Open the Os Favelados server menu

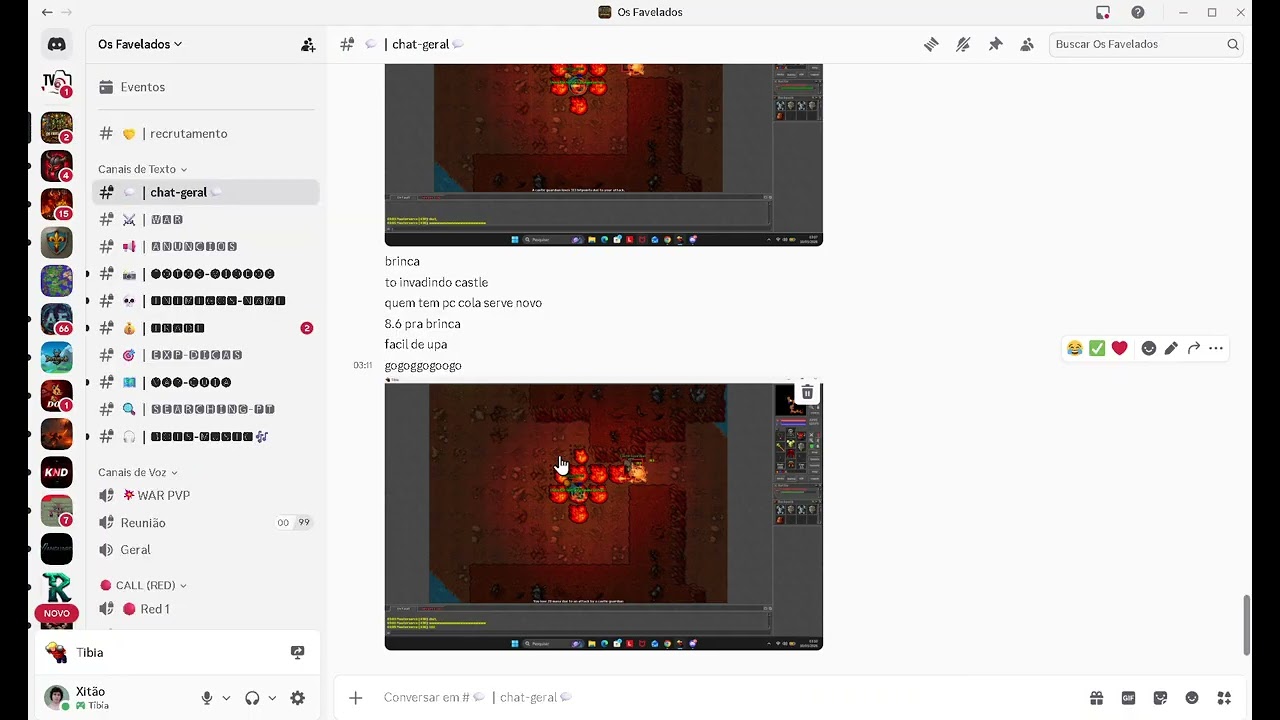(140, 44)
